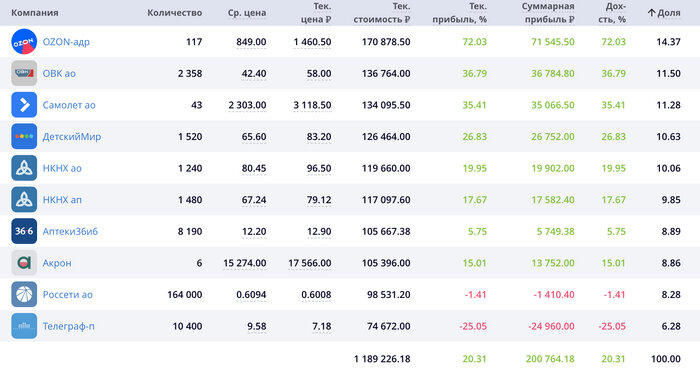Click Акрон current price 17 566.00

click(x=310, y=263)
